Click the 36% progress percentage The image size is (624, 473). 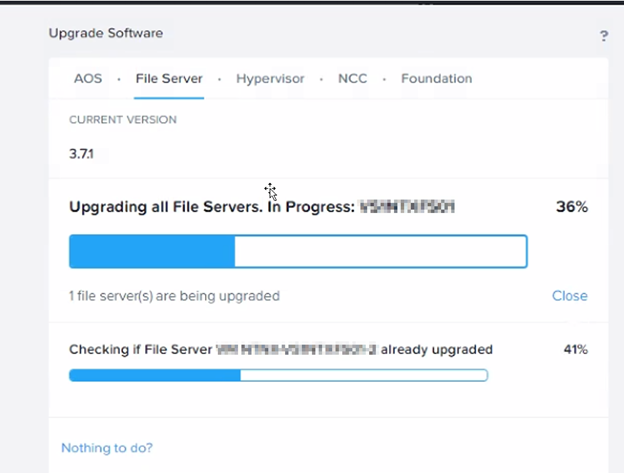click(572, 206)
